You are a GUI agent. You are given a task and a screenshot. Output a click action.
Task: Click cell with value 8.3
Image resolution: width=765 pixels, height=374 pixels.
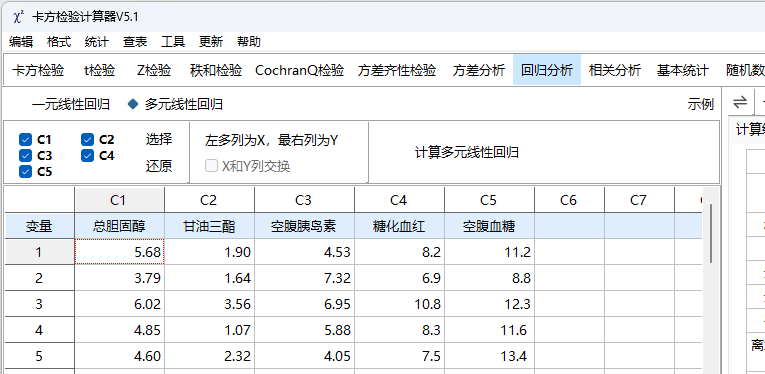[400, 330]
